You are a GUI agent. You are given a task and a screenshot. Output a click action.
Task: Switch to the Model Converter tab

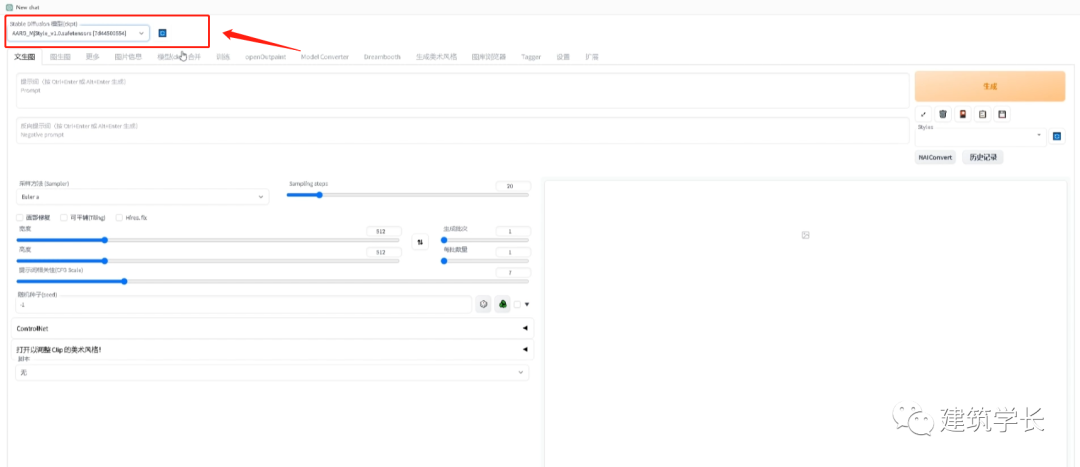click(x=325, y=57)
